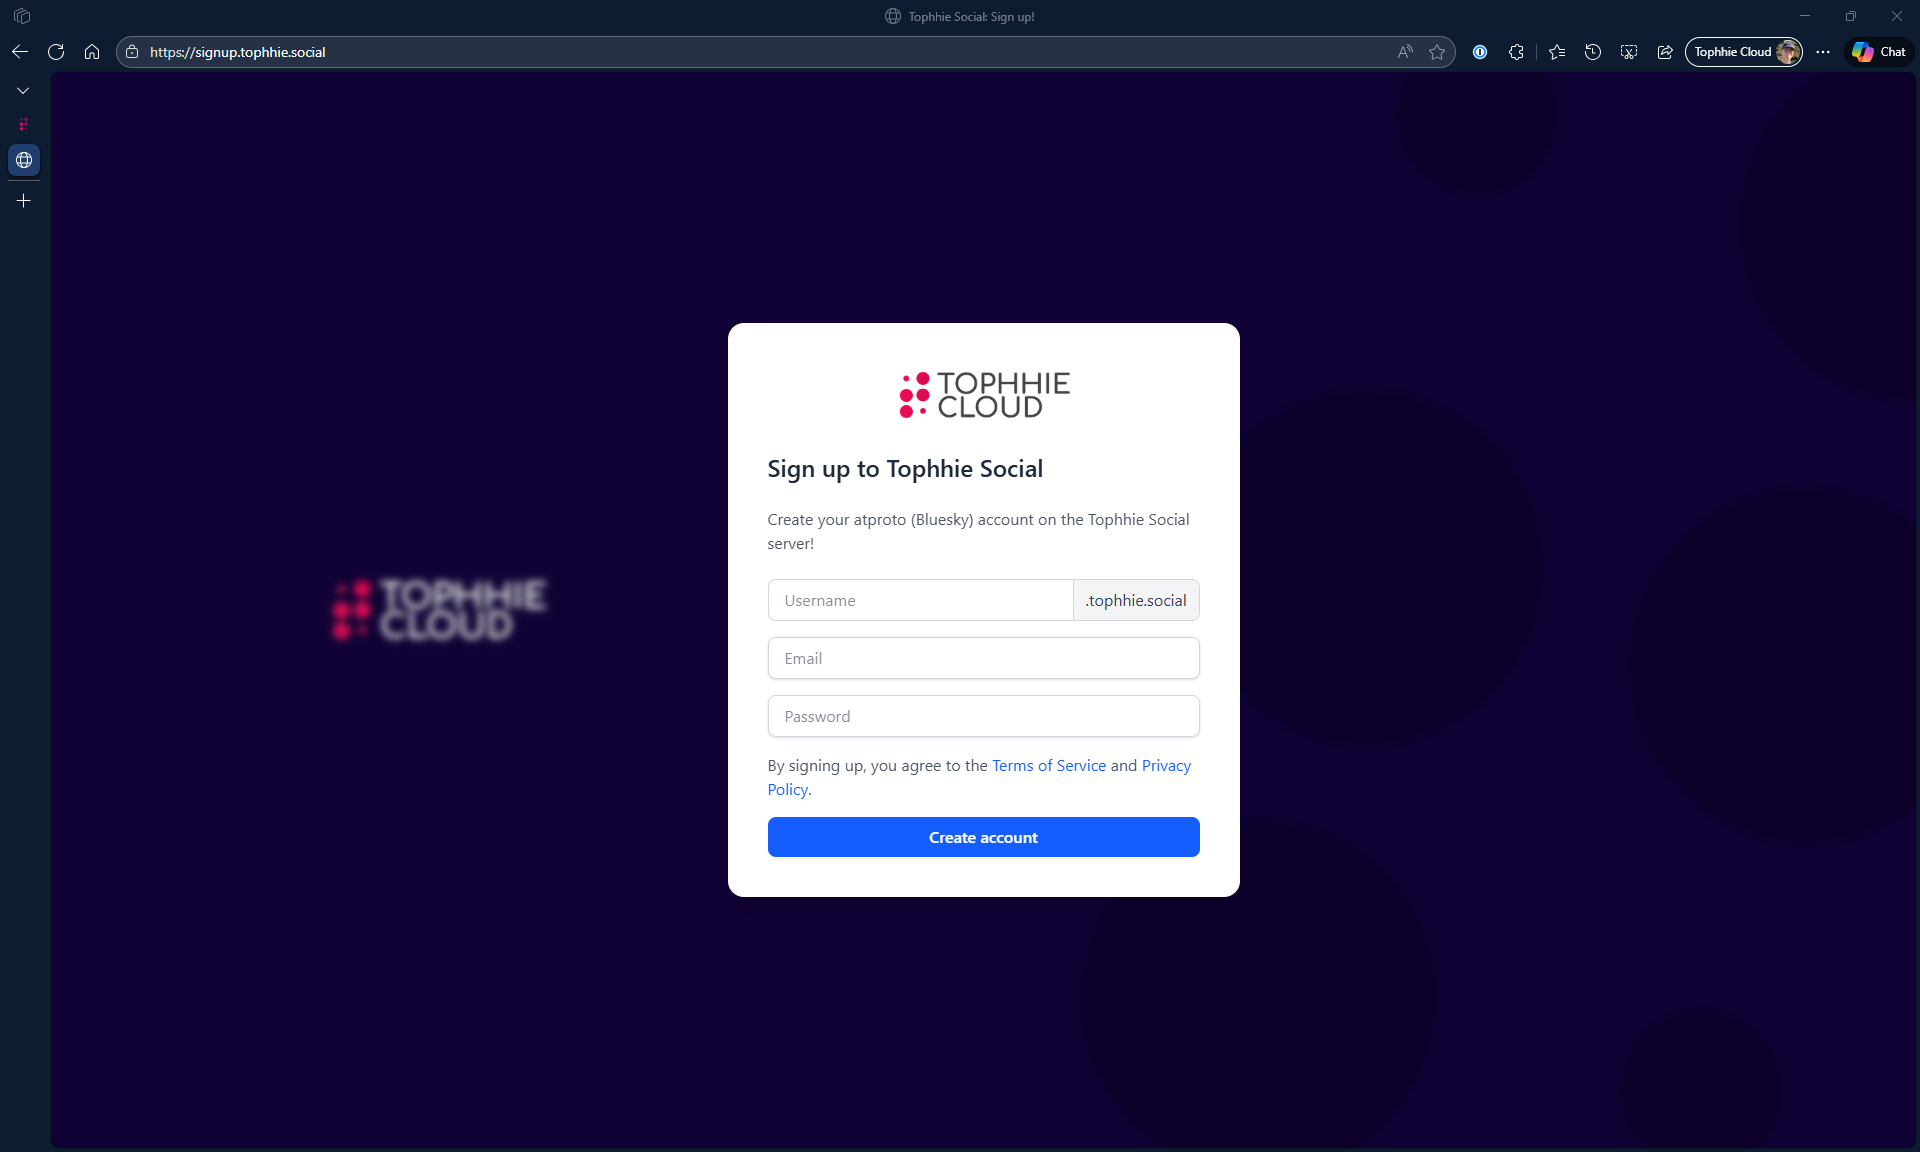
Task: Switch to the Tophhie Cloud dotted-logo tab
Action: 23,125
